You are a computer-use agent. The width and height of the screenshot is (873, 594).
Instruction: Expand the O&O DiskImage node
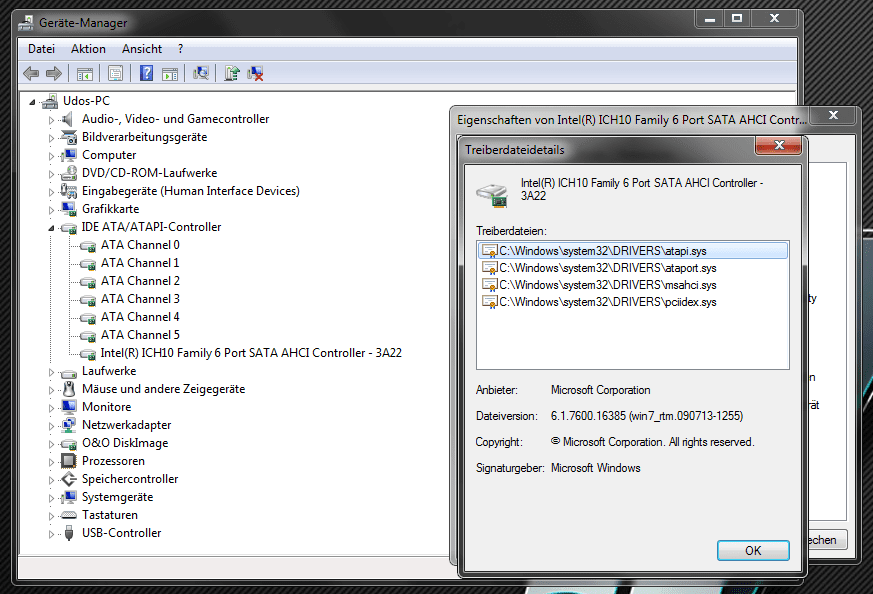tap(51, 444)
